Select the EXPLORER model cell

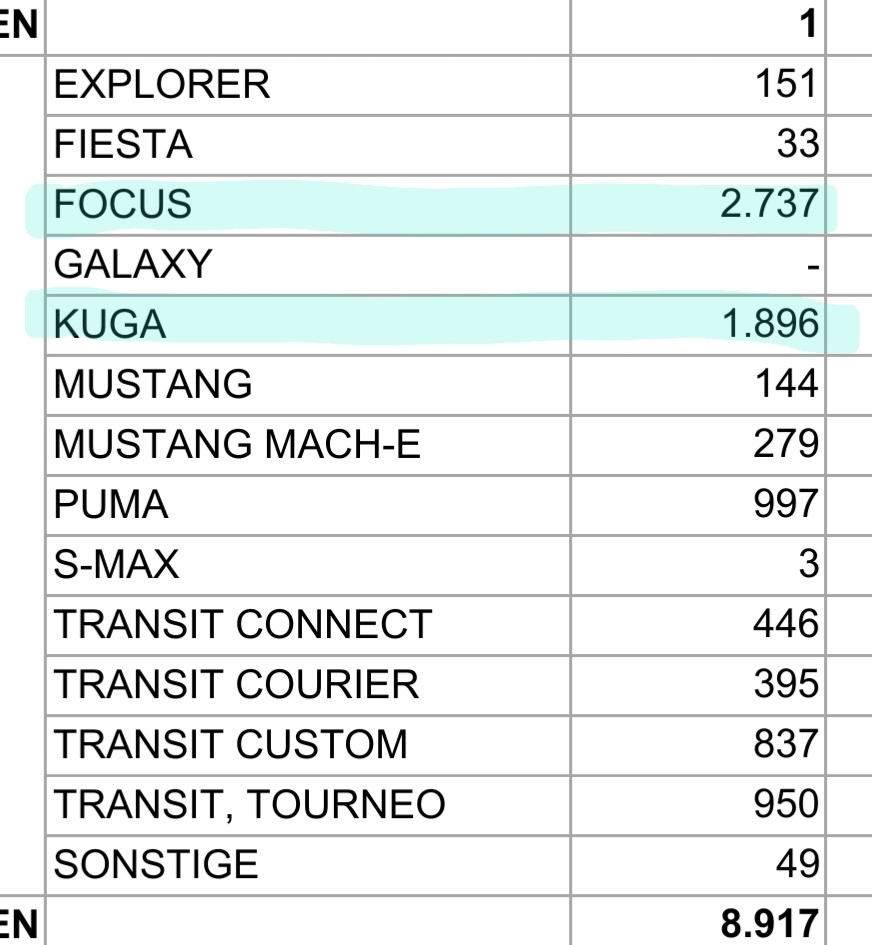tap(308, 85)
